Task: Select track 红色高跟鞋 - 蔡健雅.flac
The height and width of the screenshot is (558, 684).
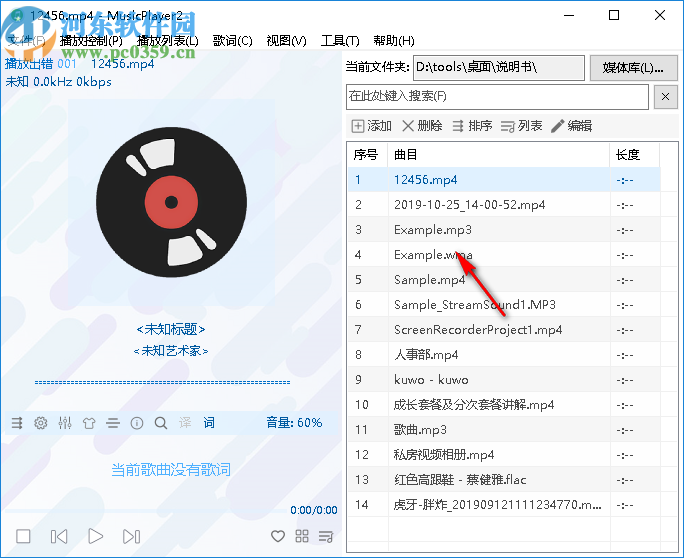Action: 504,479
